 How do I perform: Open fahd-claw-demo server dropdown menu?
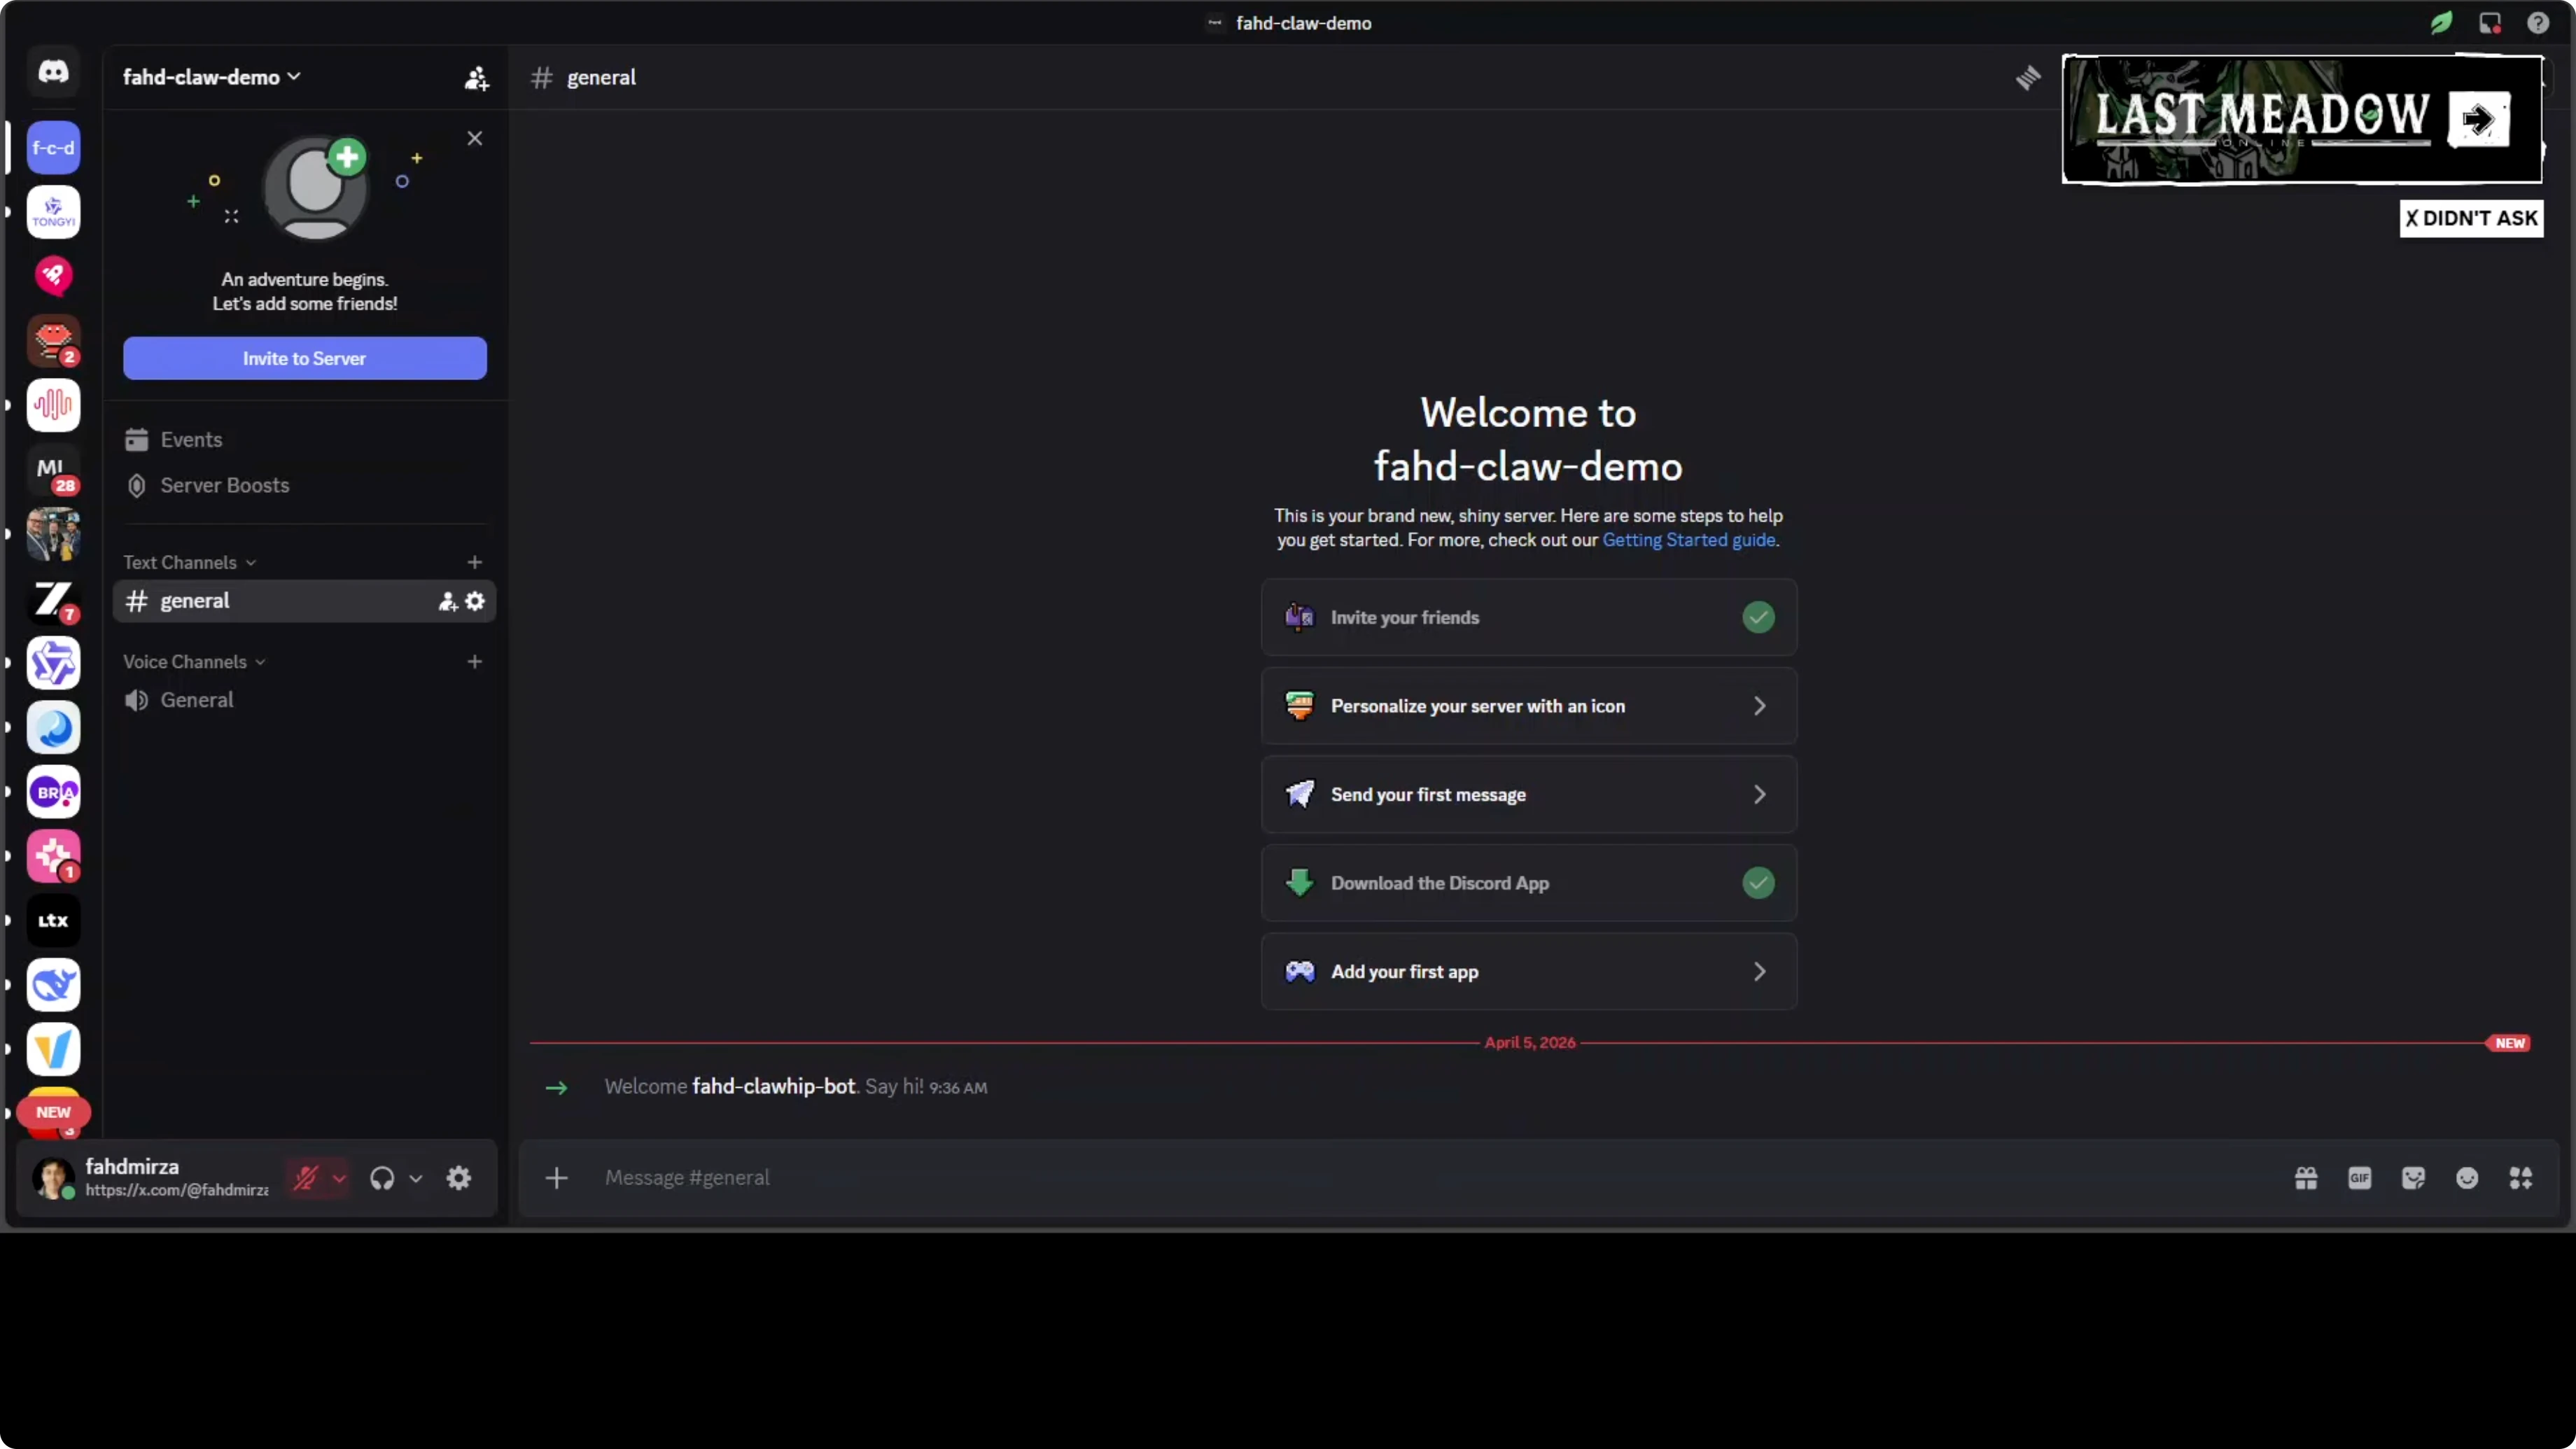(211, 77)
